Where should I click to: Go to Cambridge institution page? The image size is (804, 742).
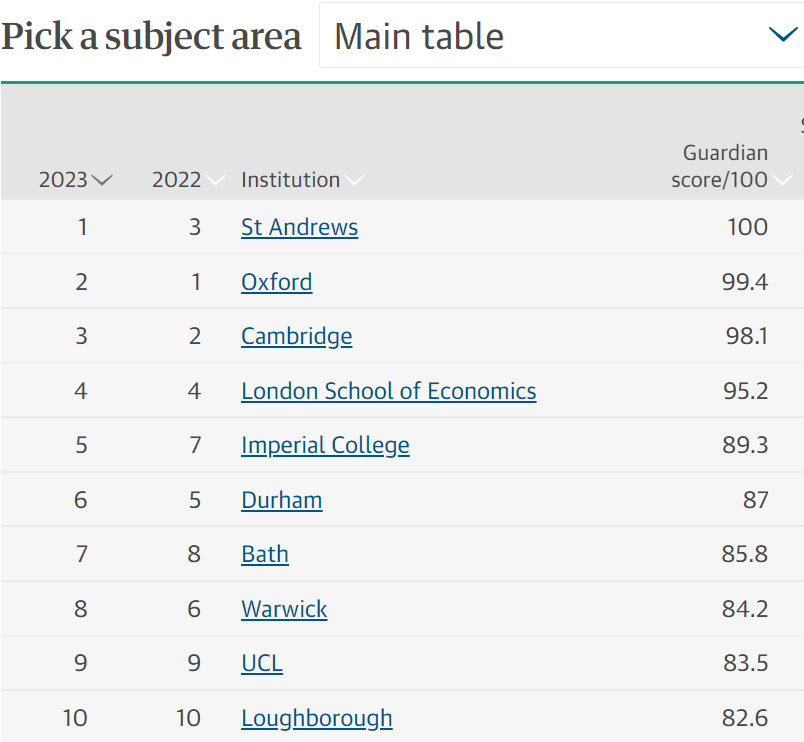tap(296, 336)
